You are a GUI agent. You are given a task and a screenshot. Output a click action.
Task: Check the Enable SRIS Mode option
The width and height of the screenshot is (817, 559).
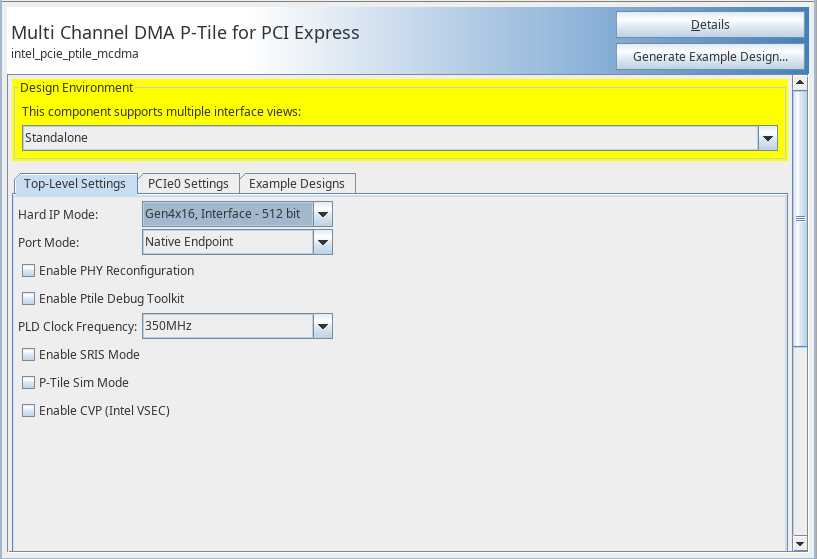(29, 355)
